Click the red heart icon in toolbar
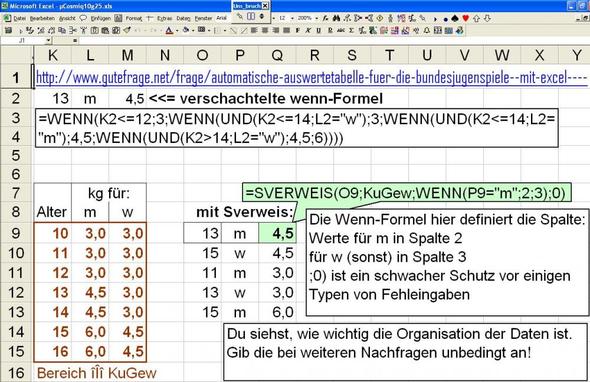The height and width of the screenshot is (382, 590). point(465,18)
